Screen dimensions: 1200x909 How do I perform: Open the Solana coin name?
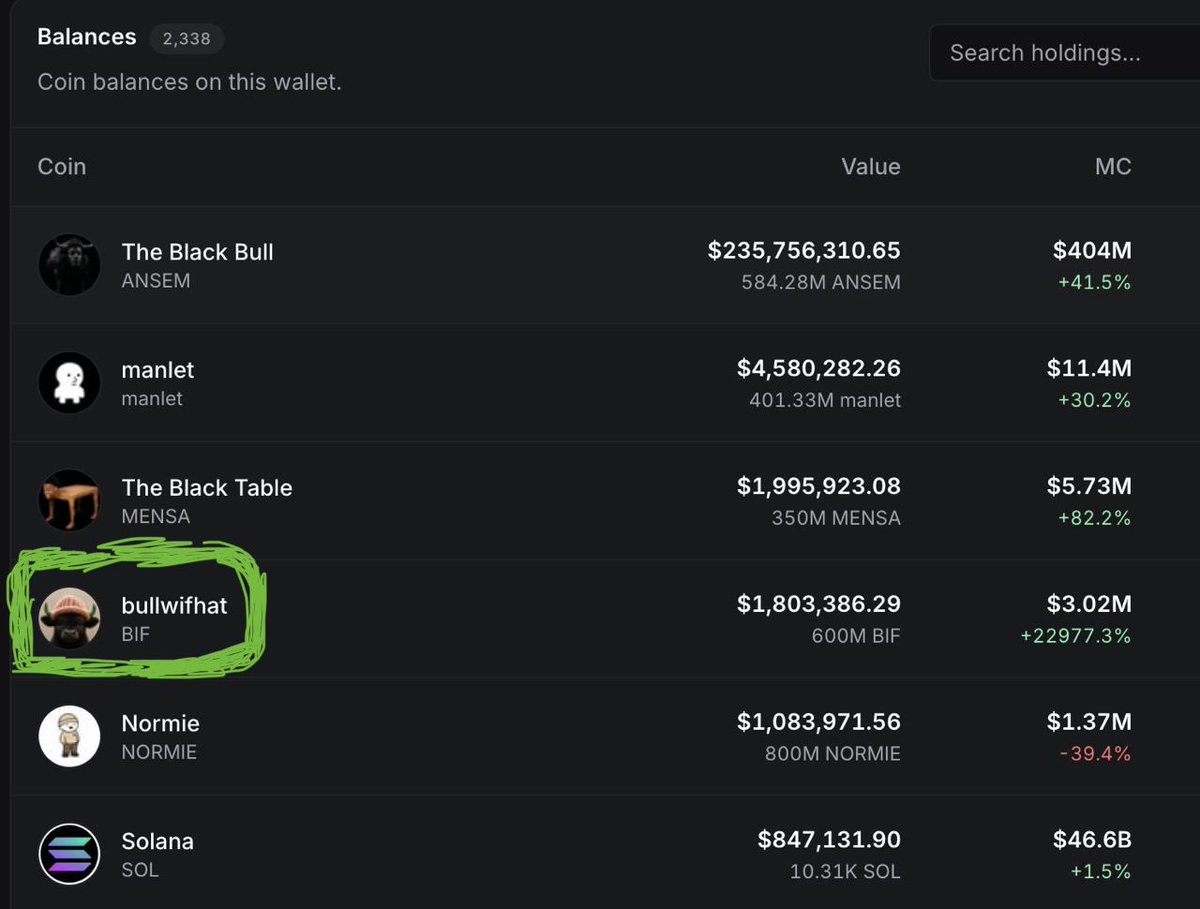(157, 841)
